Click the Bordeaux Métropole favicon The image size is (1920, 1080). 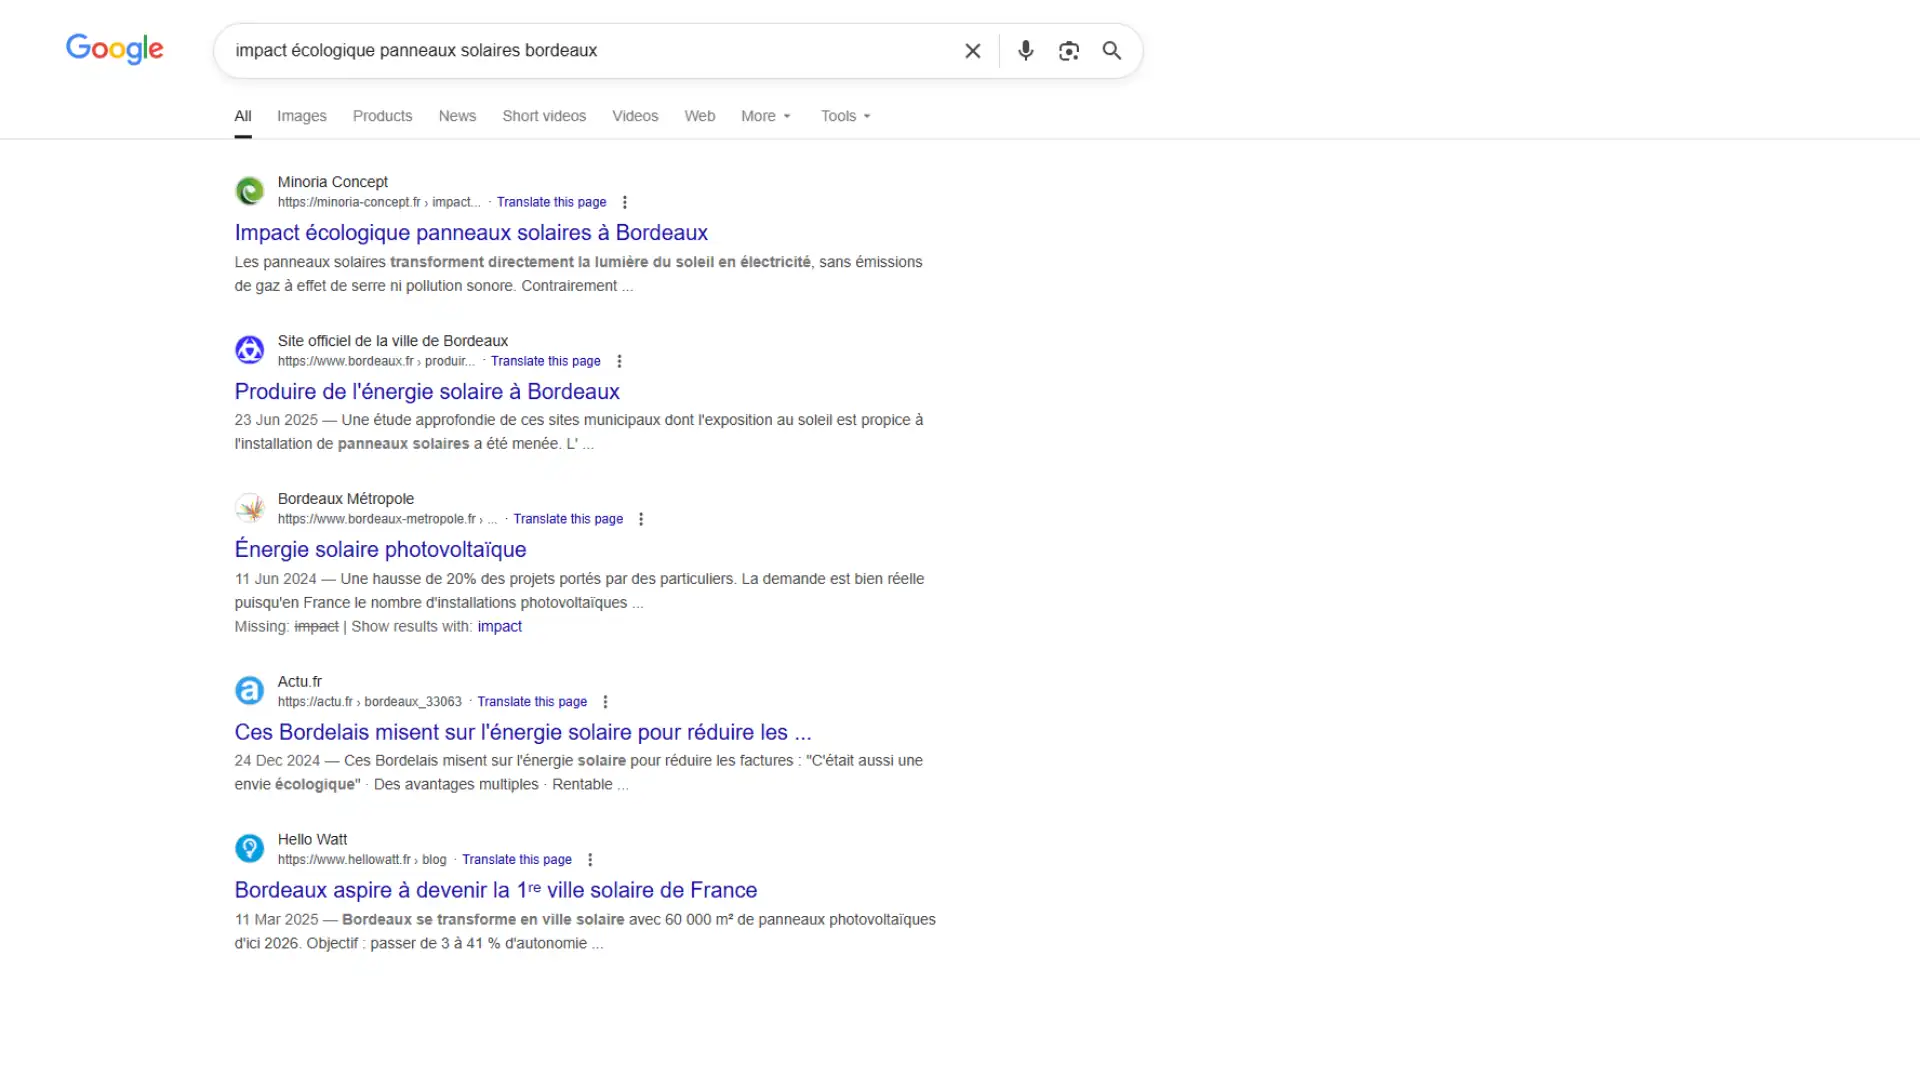(249, 508)
